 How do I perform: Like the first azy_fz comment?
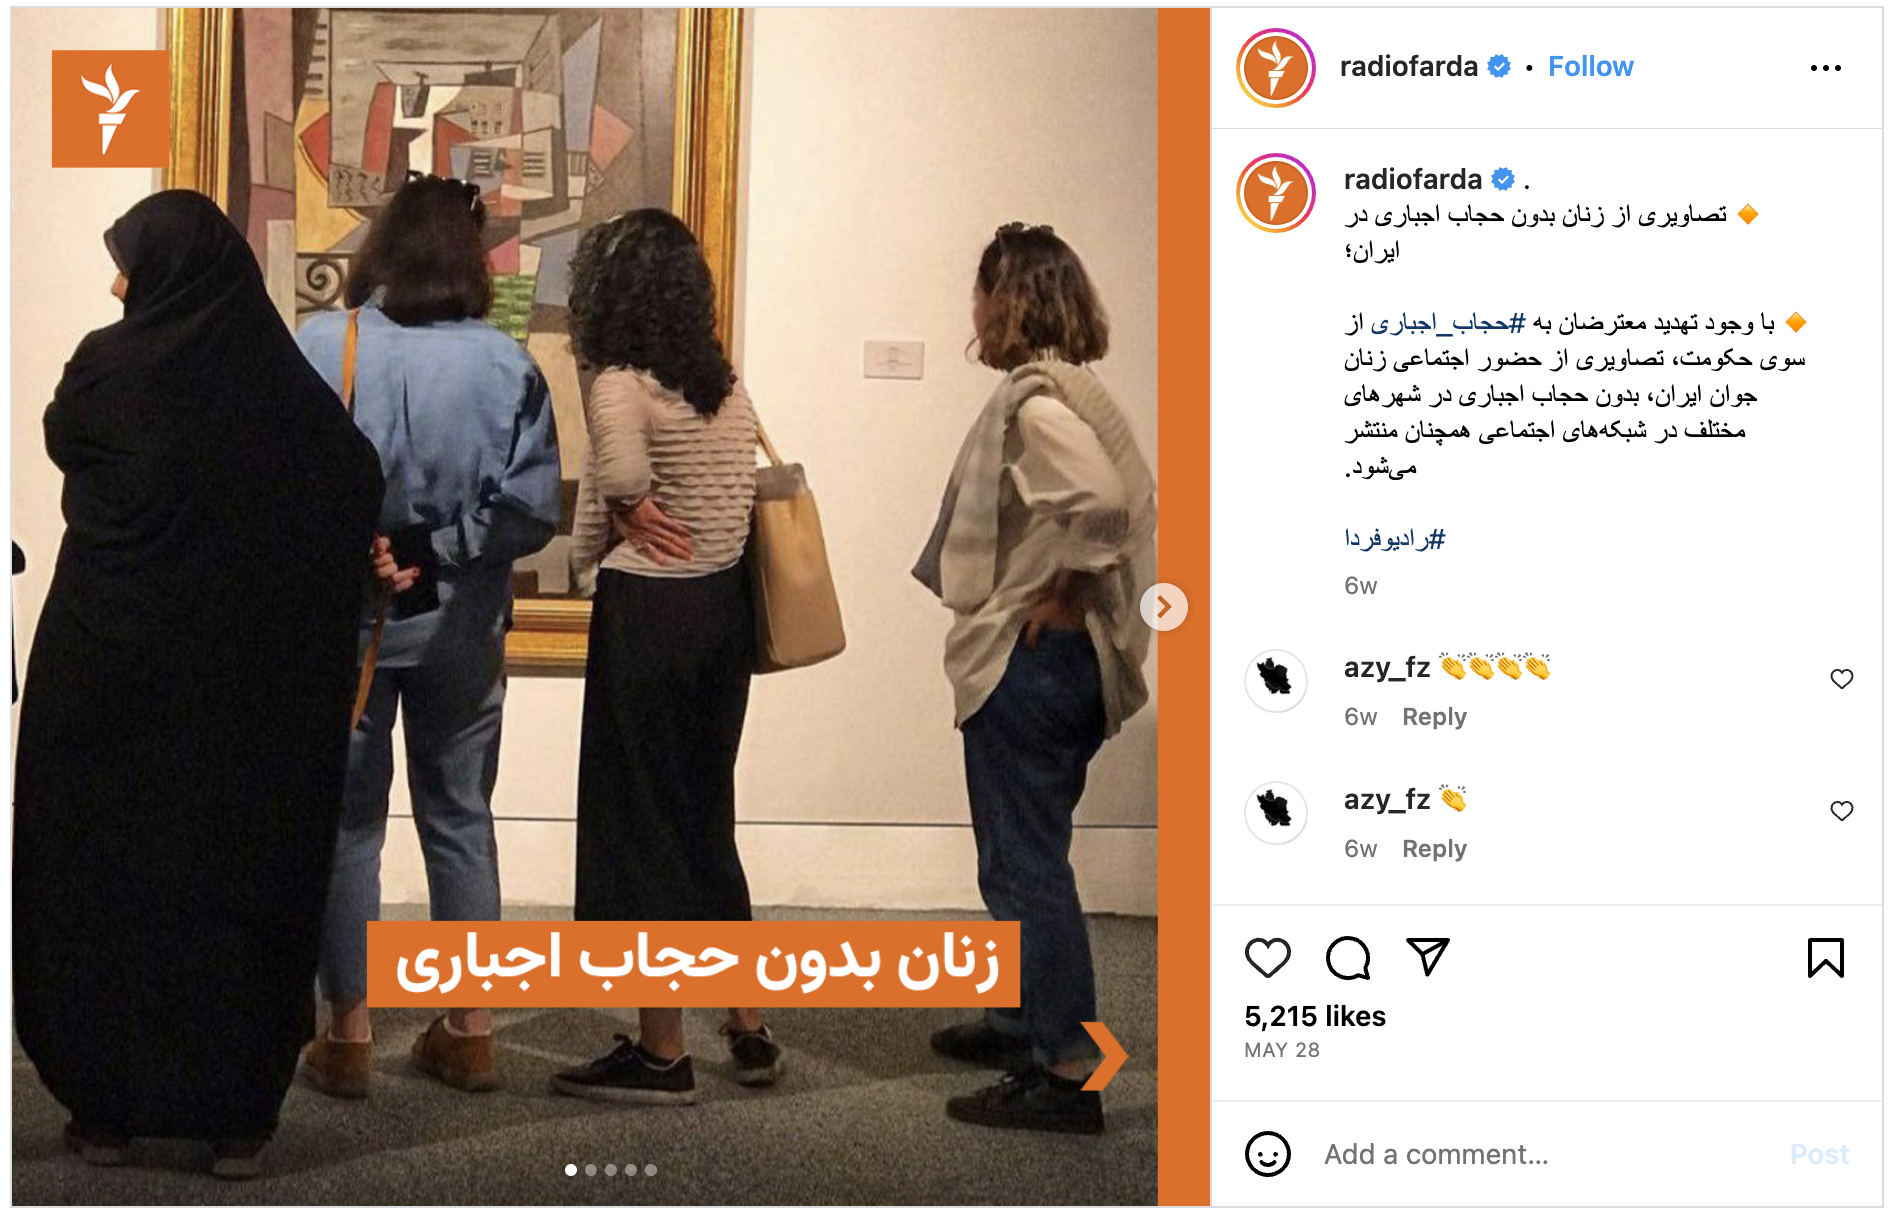tap(1841, 679)
